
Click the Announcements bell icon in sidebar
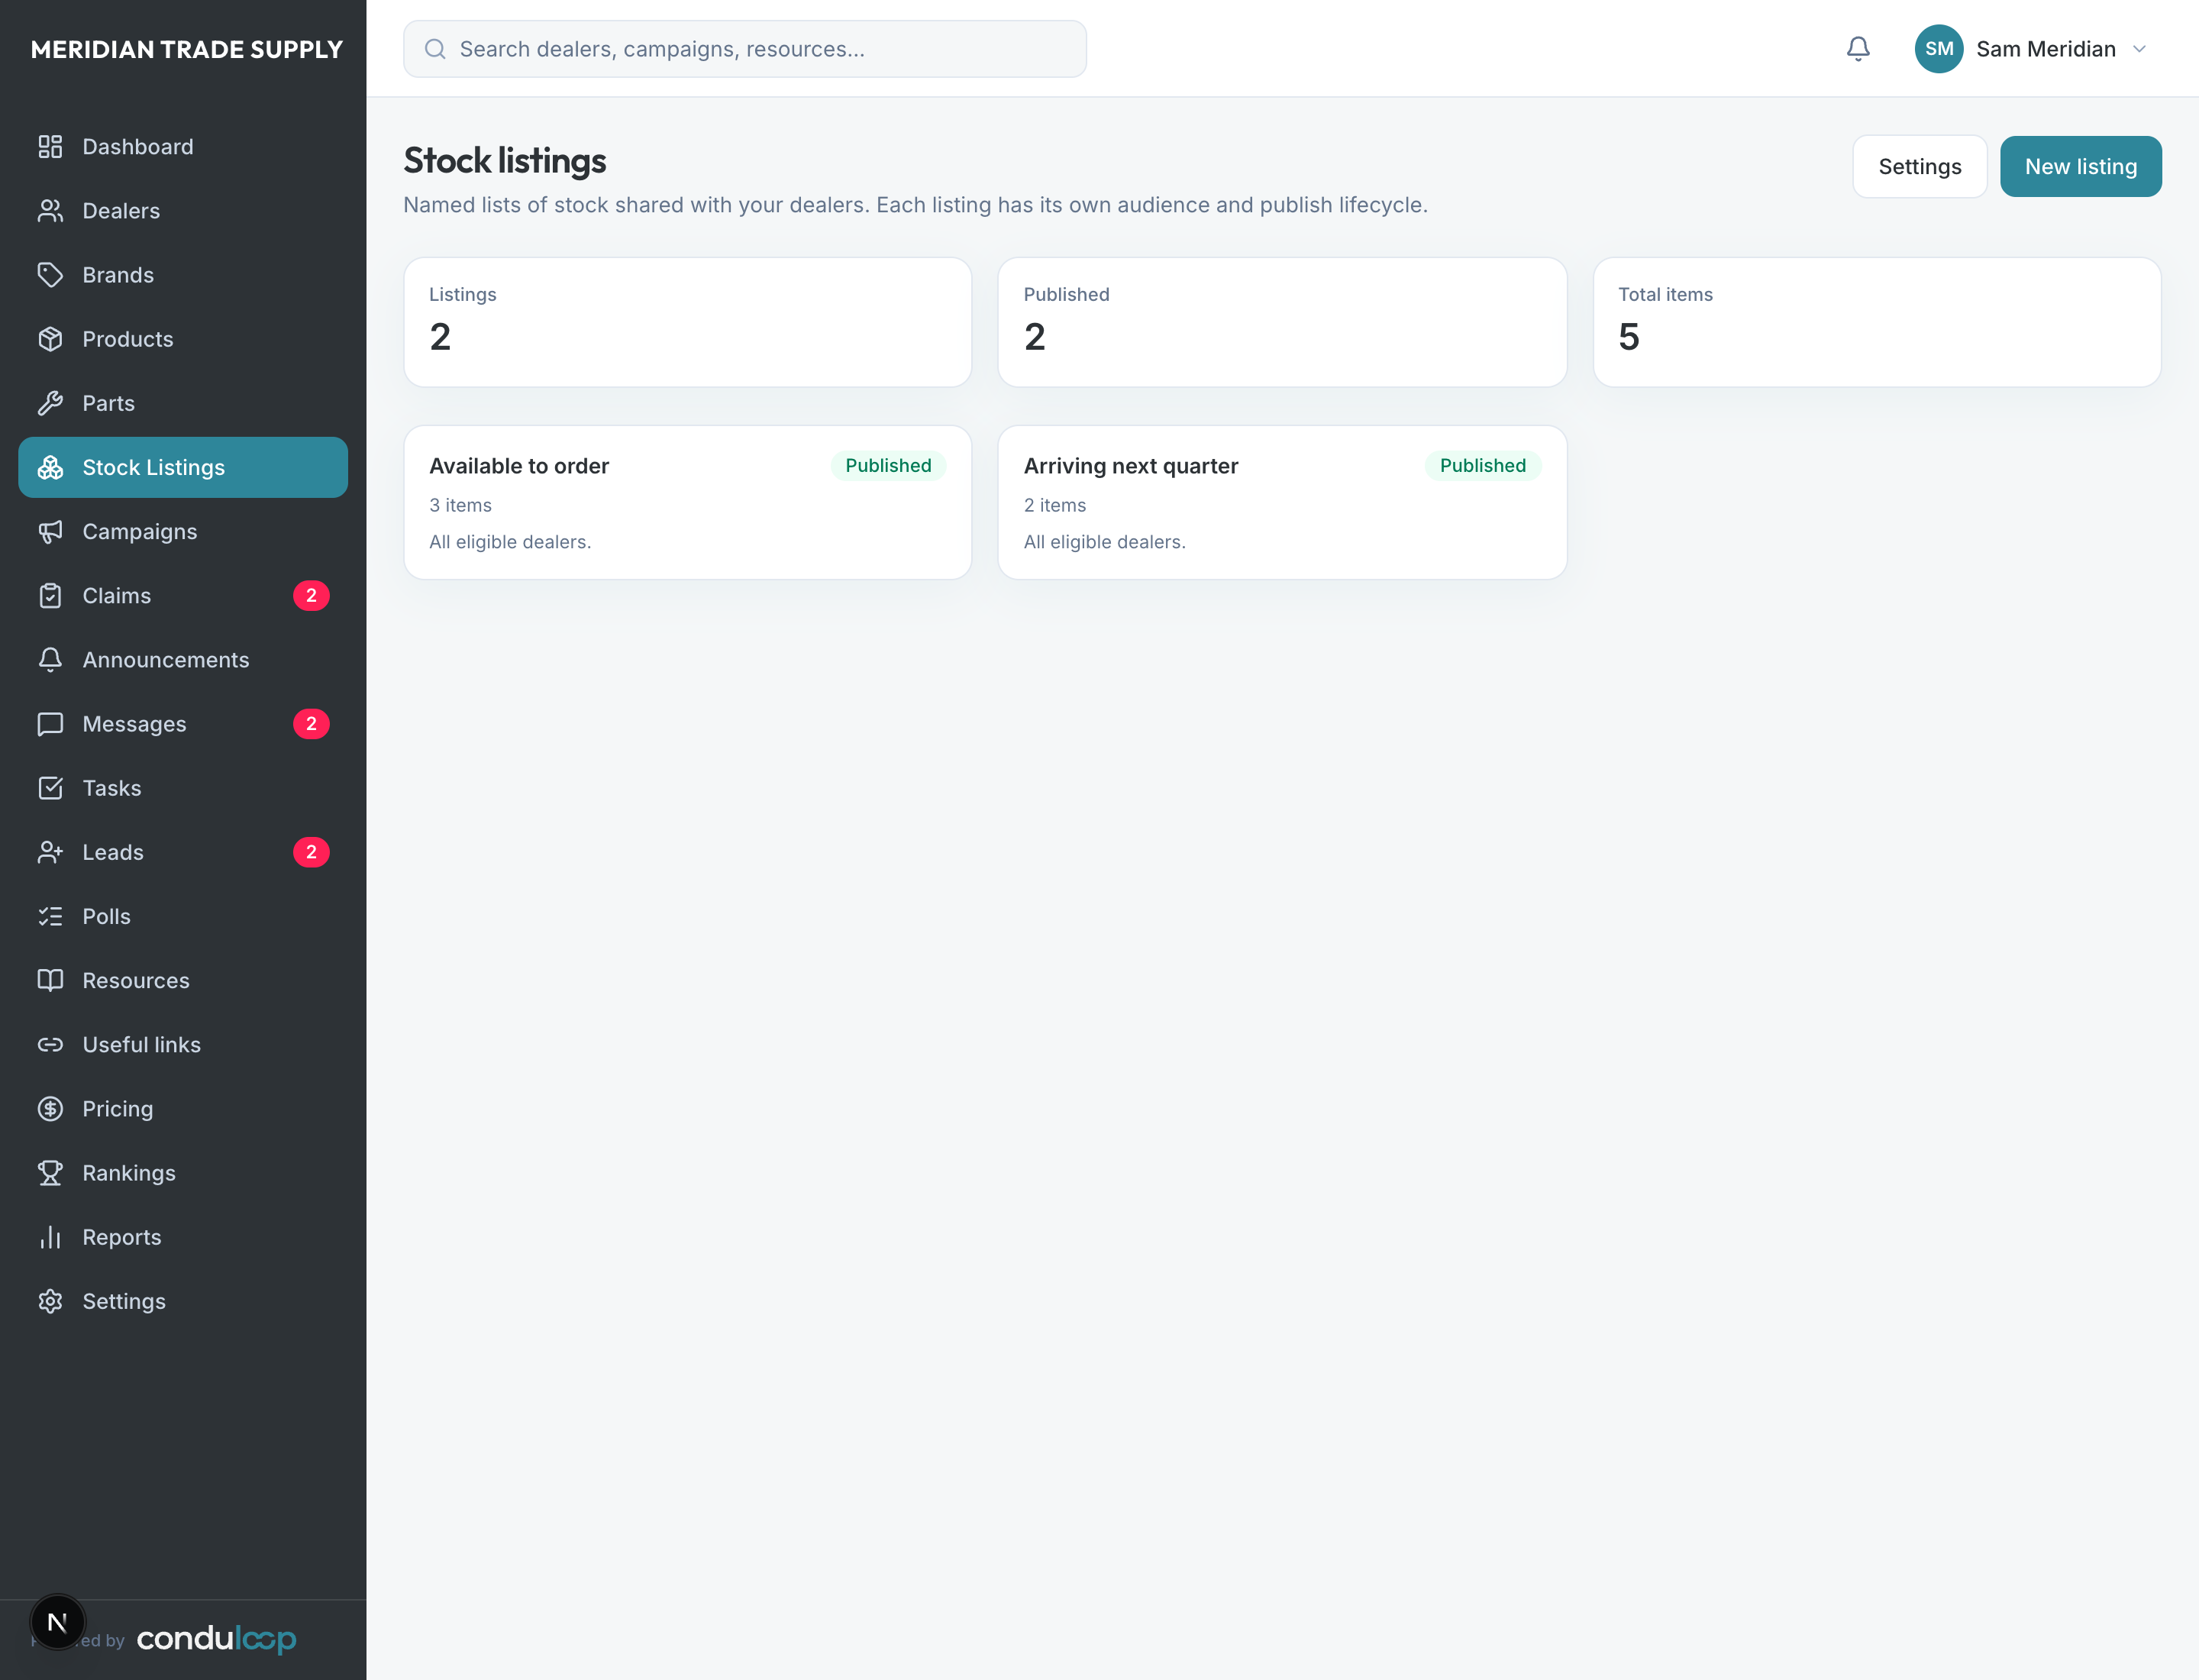point(50,660)
